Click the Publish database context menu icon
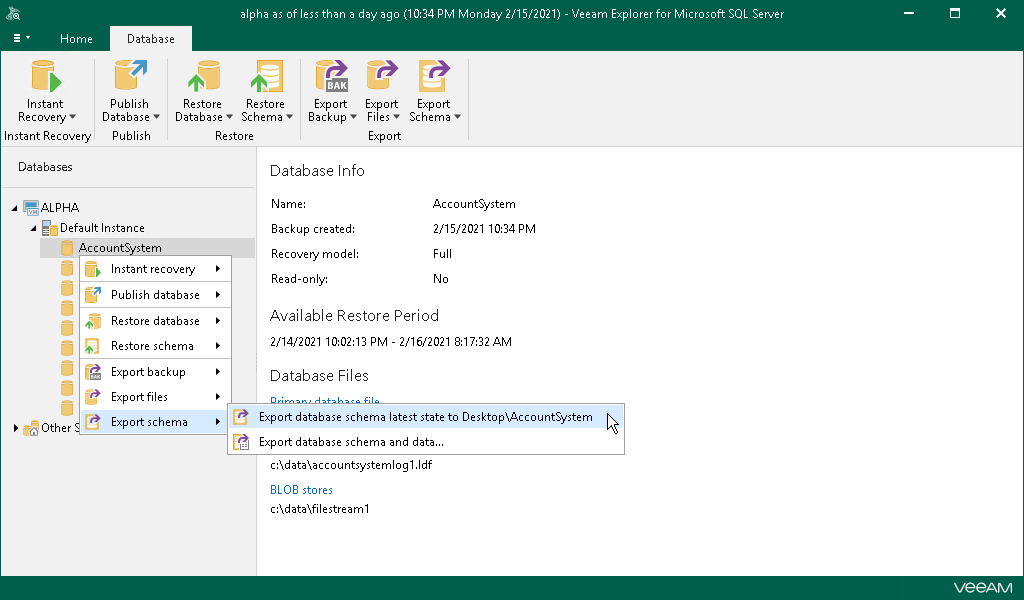 [x=93, y=294]
